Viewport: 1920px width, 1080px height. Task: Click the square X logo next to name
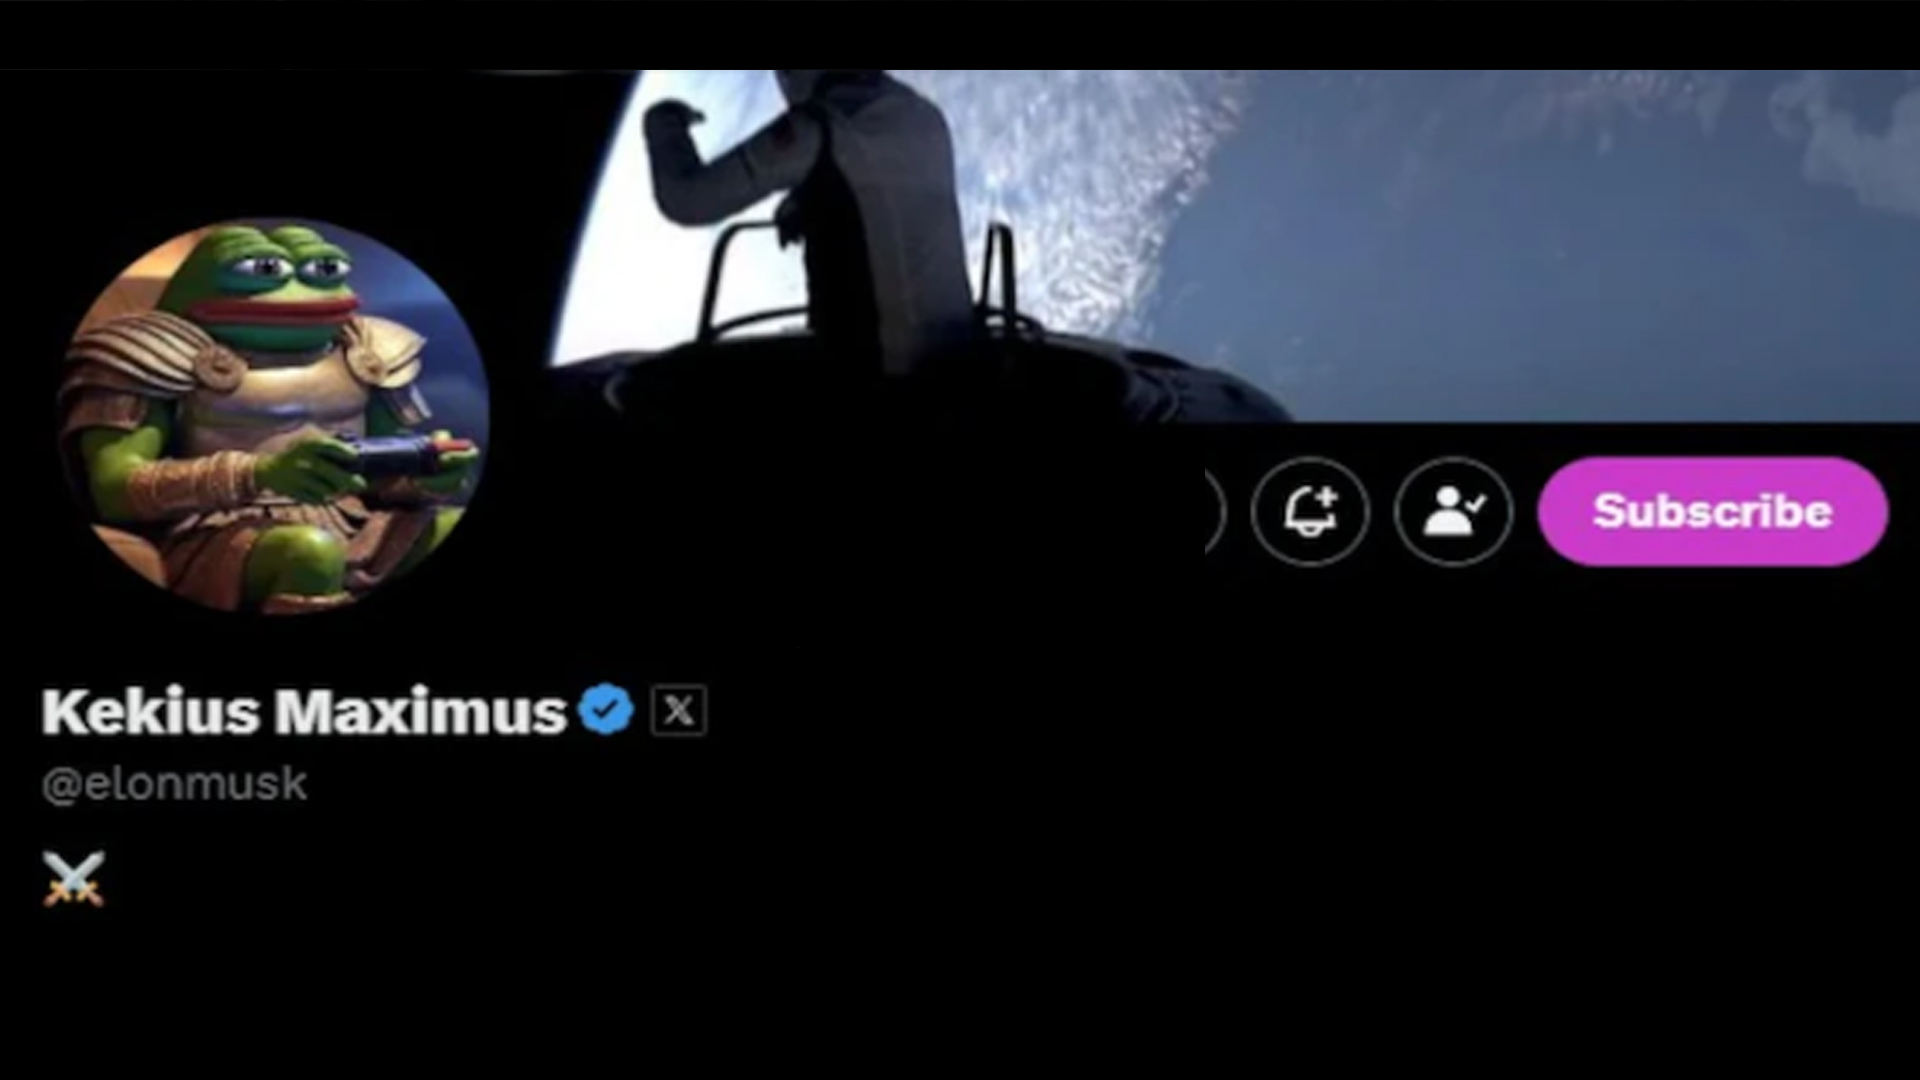pos(679,711)
